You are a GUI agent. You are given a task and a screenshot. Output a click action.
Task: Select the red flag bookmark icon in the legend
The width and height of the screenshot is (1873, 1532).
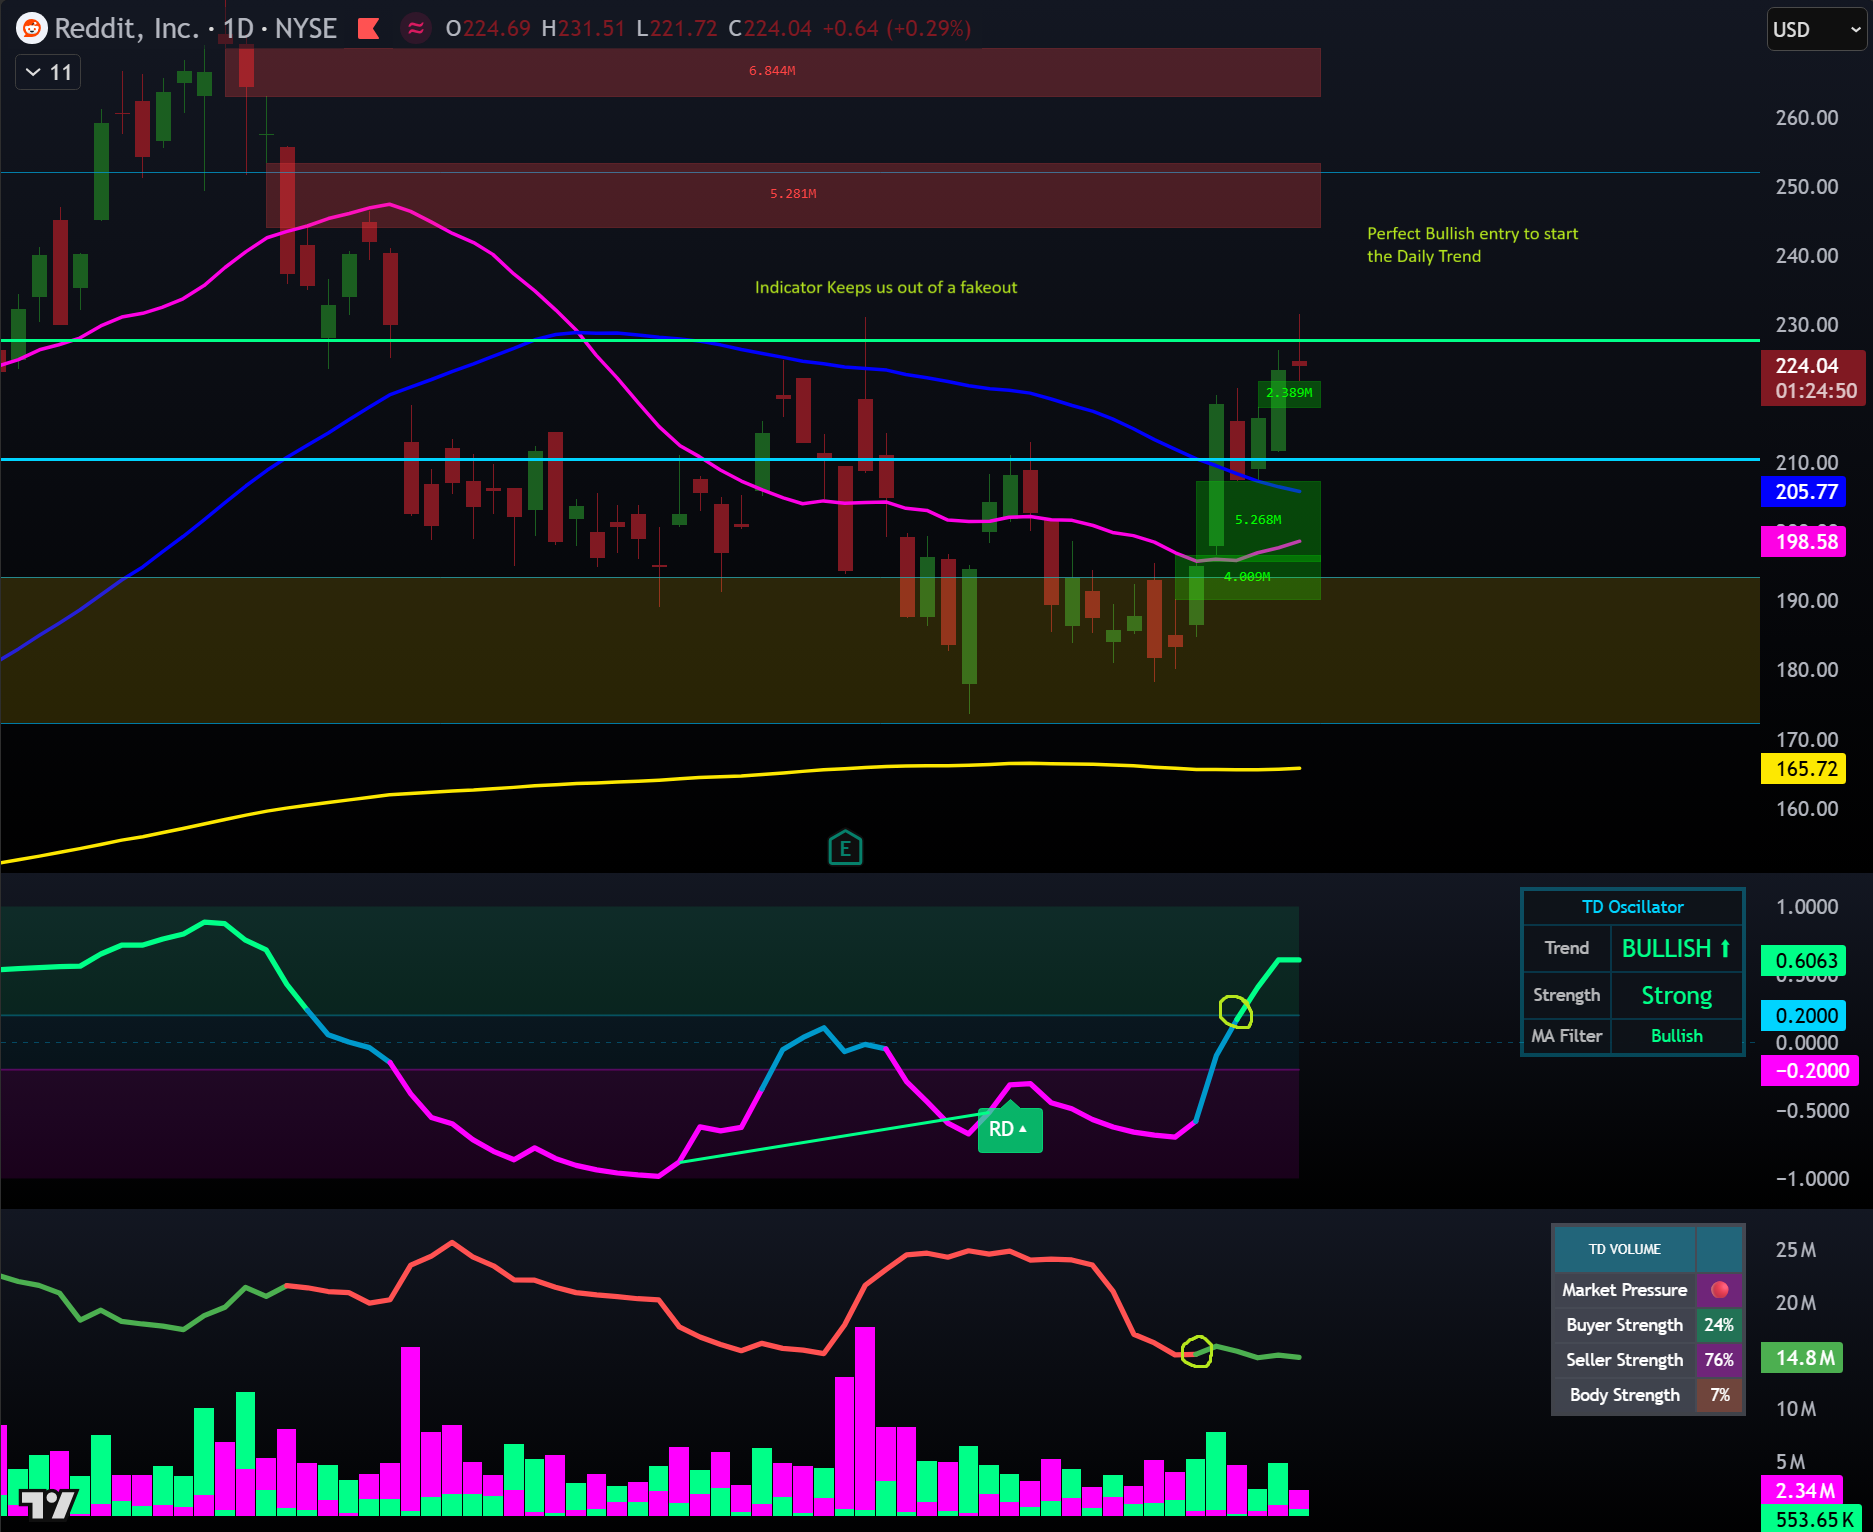[368, 29]
